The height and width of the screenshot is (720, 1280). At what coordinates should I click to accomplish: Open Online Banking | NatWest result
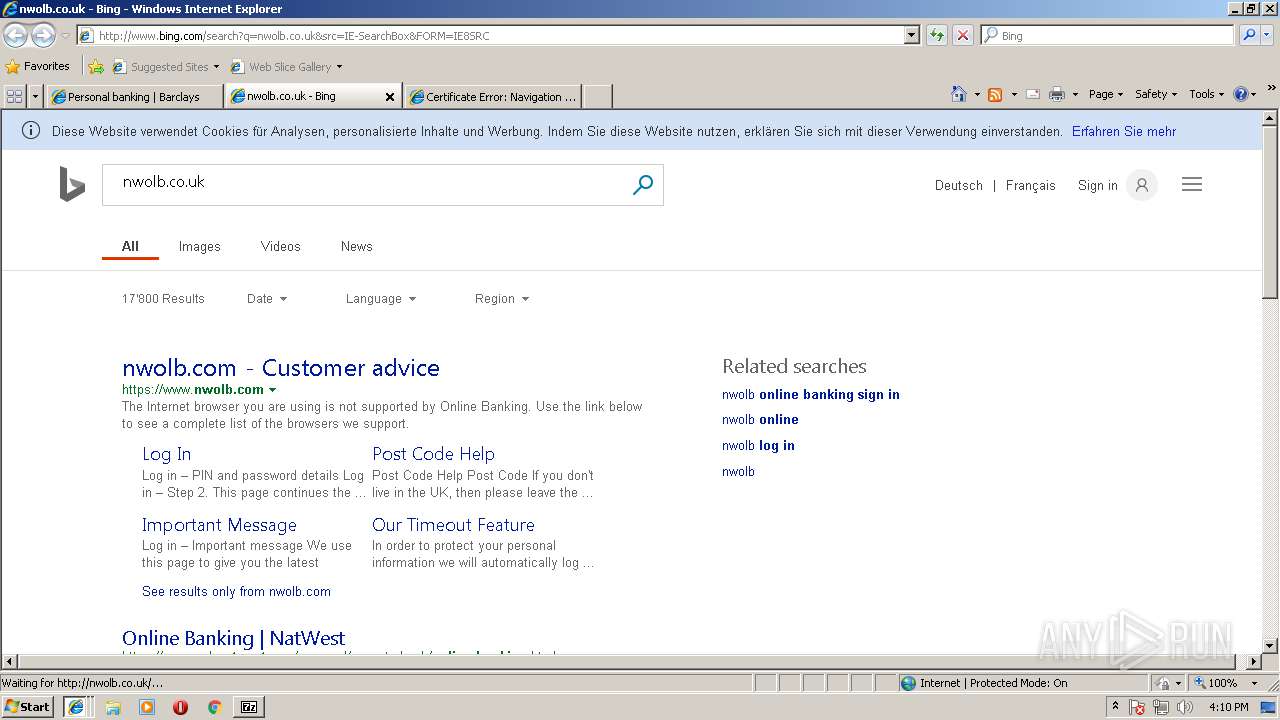[x=233, y=638]
